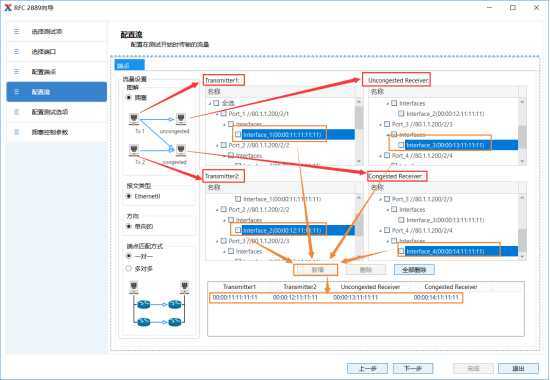Collapse the 全选 root node in Transmitter1
550x380 pixels.
[210, 104]
